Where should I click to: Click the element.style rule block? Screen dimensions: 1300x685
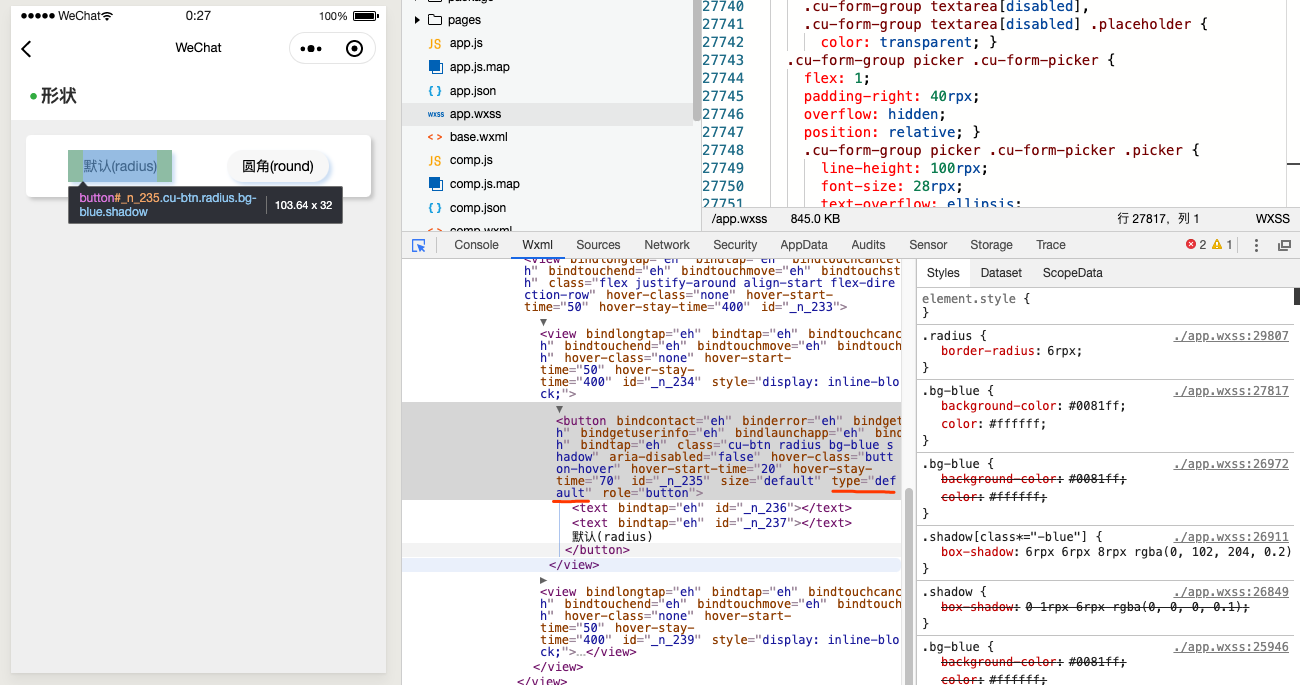(1105, 306)
